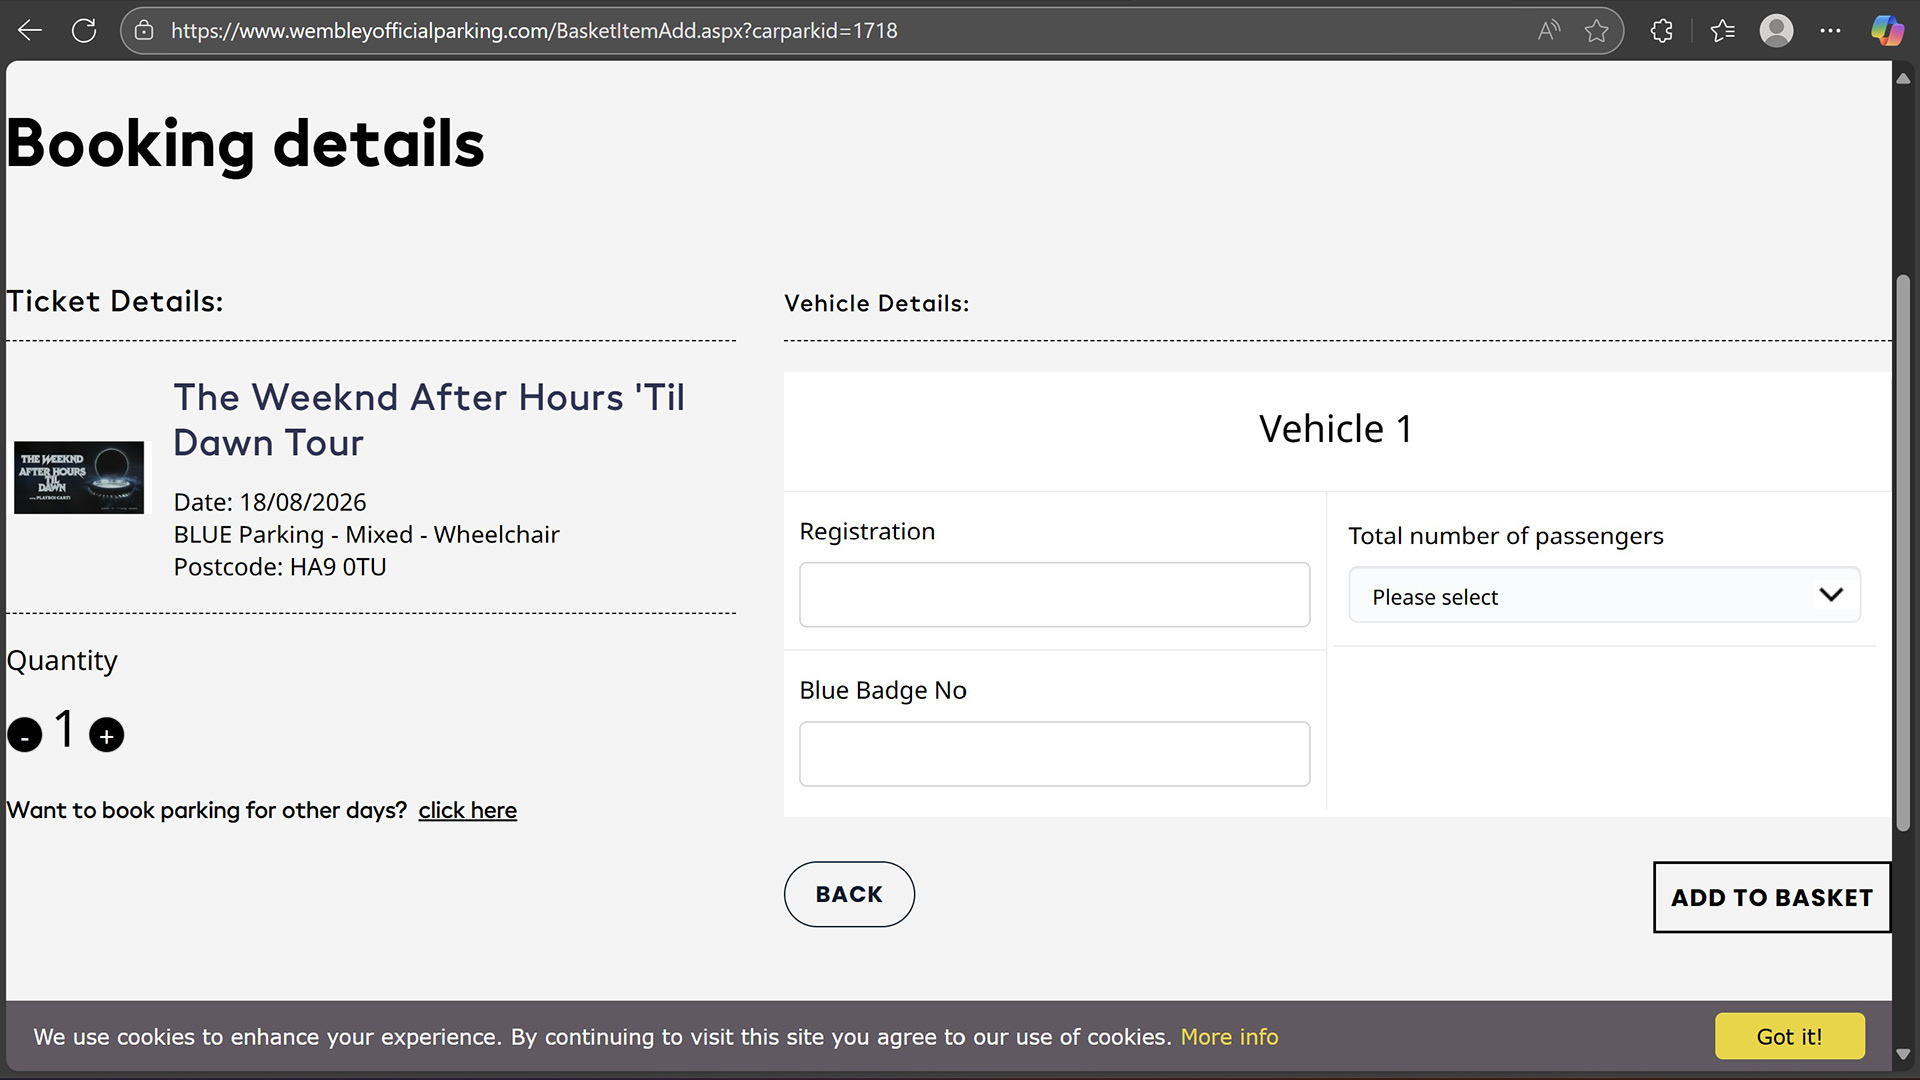The height and width of the screenshot is (1080, 1920).
Task: Open the browser profile avatar
Action: coord(1776,31)
